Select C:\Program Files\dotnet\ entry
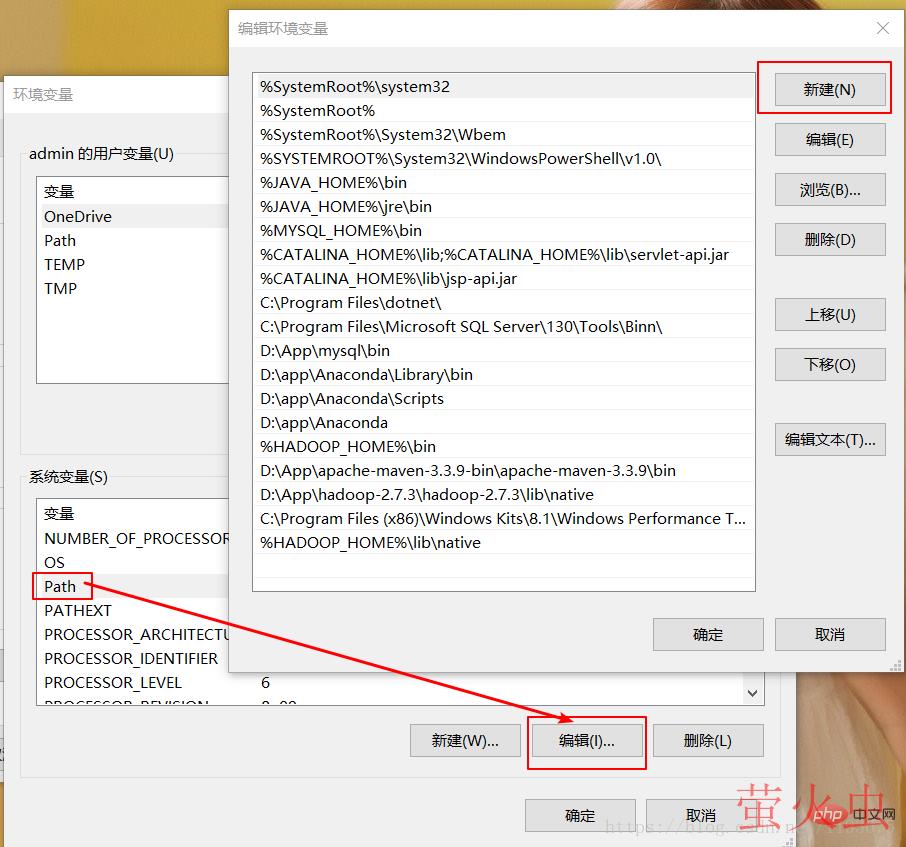906x847 pixels. coord(504,302)
